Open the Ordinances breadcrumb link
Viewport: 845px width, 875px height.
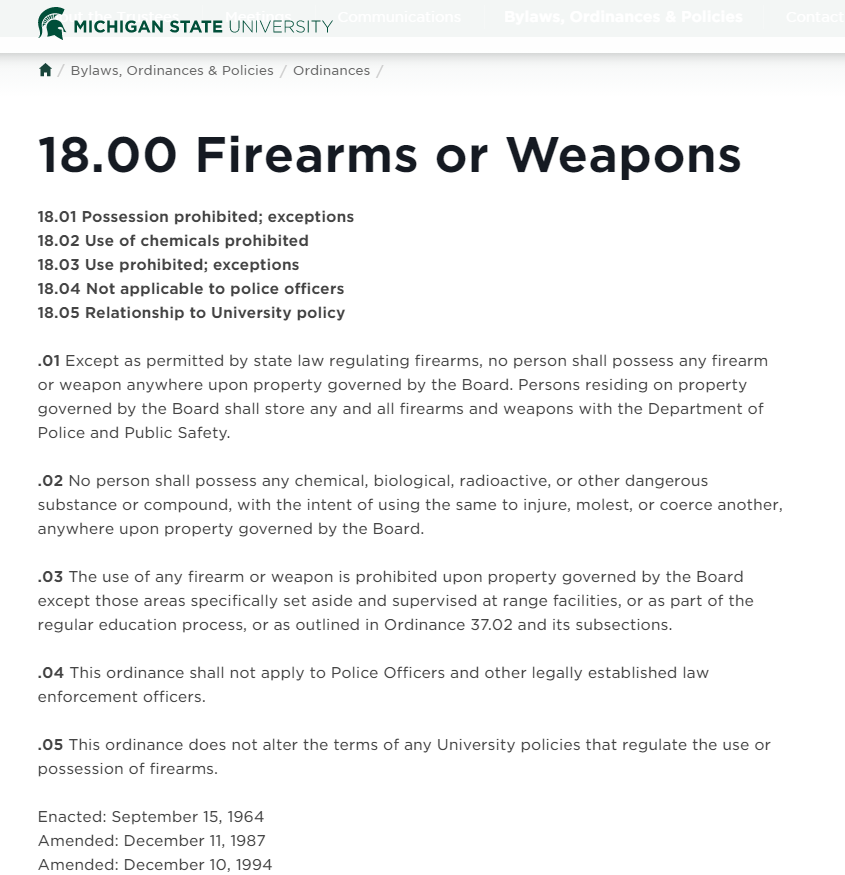(x=331, y=70)
